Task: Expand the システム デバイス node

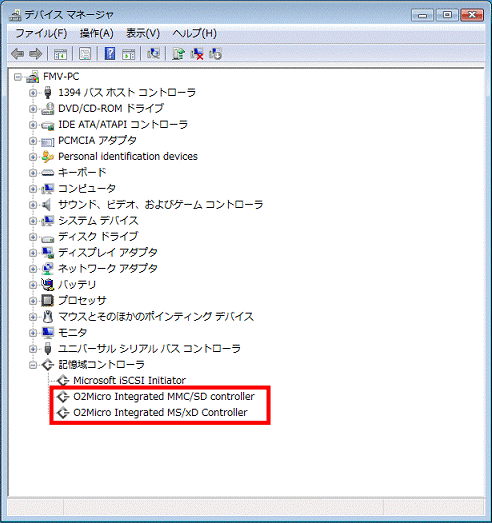Action: [x=33, y=221]
